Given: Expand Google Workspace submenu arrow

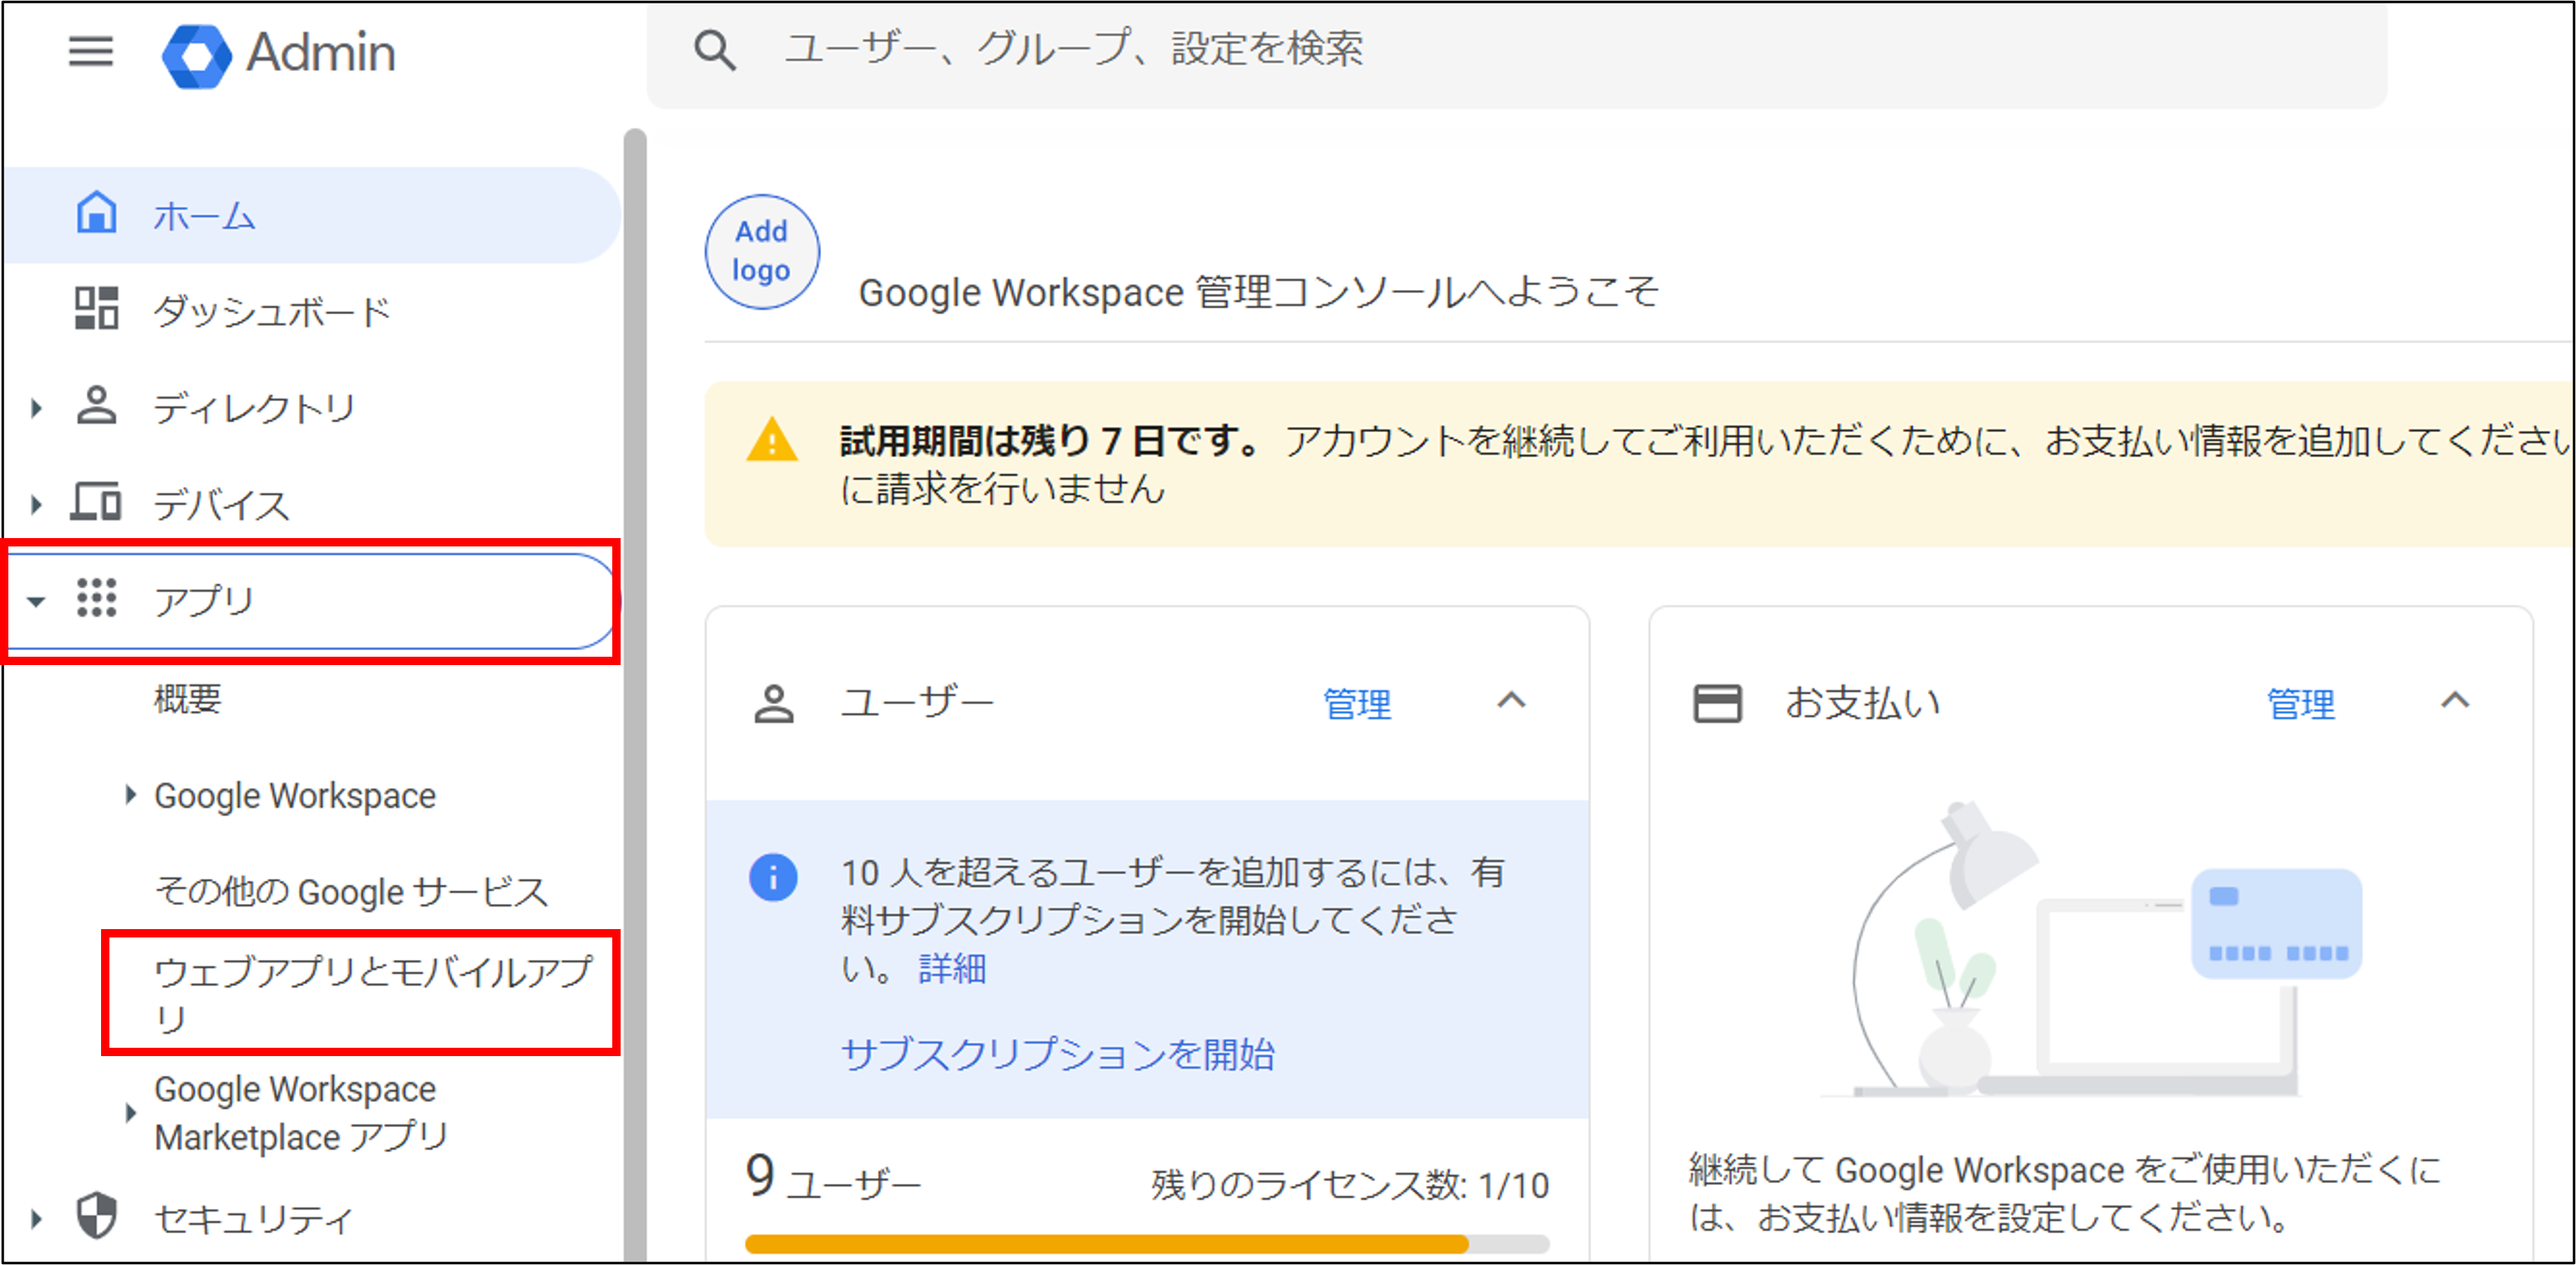Looking at the screenshot, I should pyautogui.click(x=130, y=795).
